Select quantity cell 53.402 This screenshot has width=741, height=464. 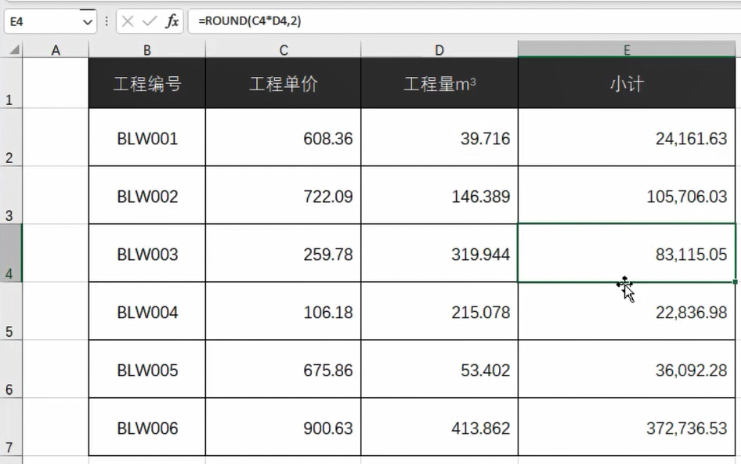(x=439, y=369)
